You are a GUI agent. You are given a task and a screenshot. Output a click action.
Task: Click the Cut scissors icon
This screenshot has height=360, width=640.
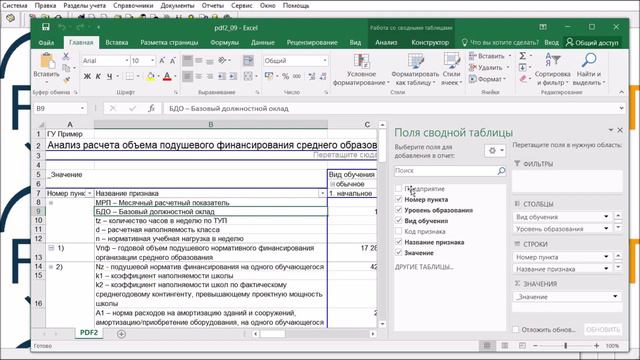click(66, 57)
